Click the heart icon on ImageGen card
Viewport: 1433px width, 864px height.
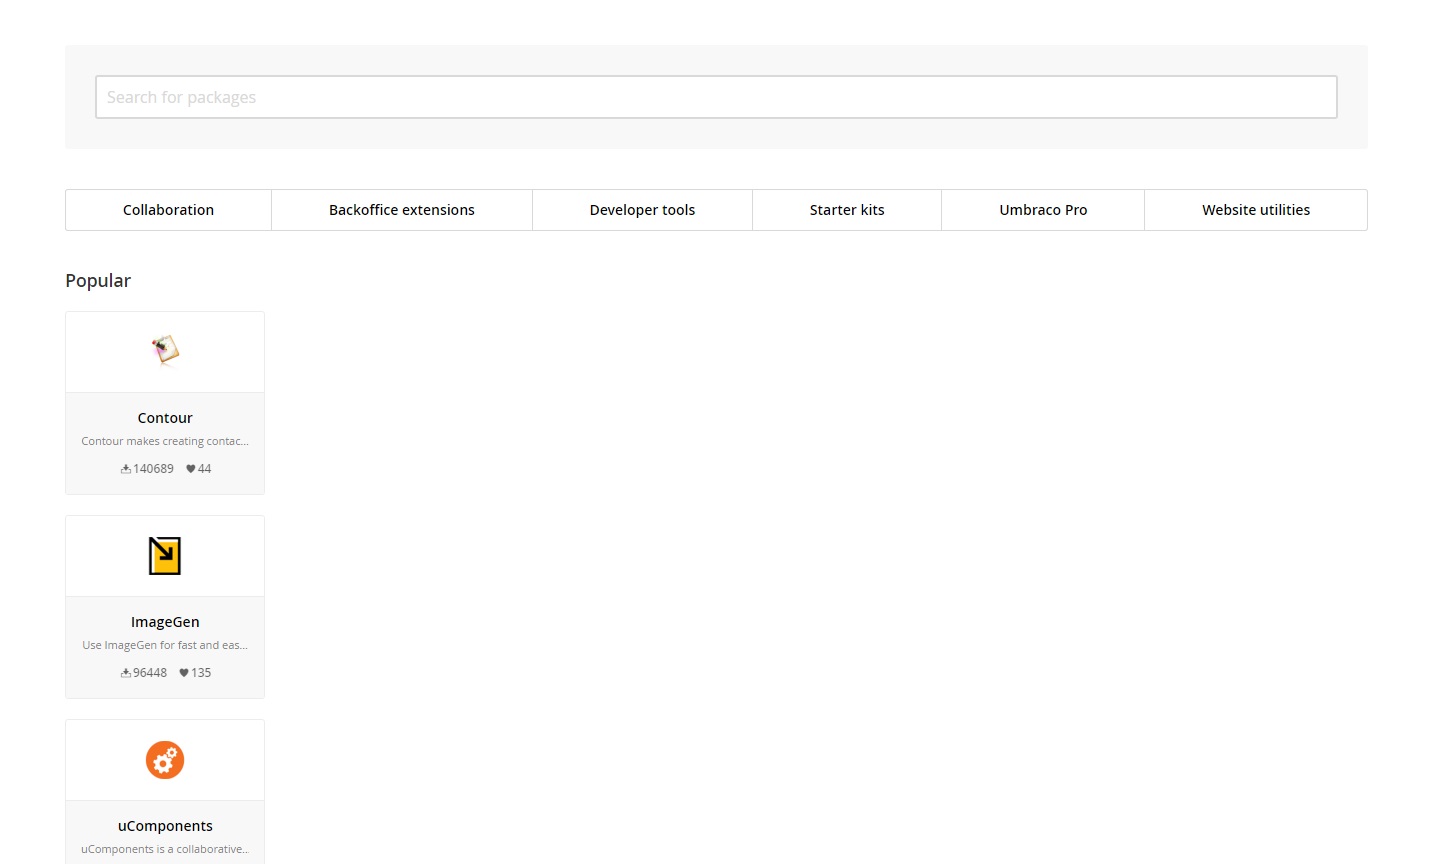pos(184,673)
